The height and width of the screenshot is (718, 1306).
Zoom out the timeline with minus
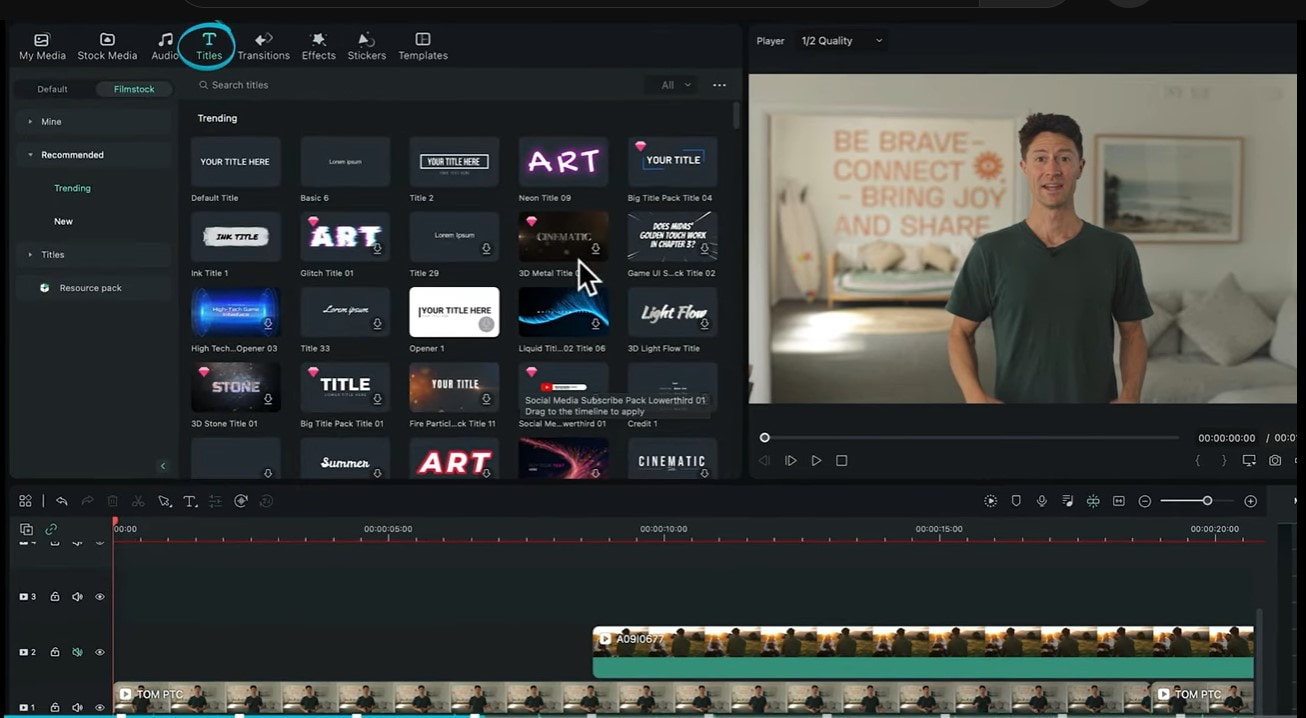tap(1145, 501)
